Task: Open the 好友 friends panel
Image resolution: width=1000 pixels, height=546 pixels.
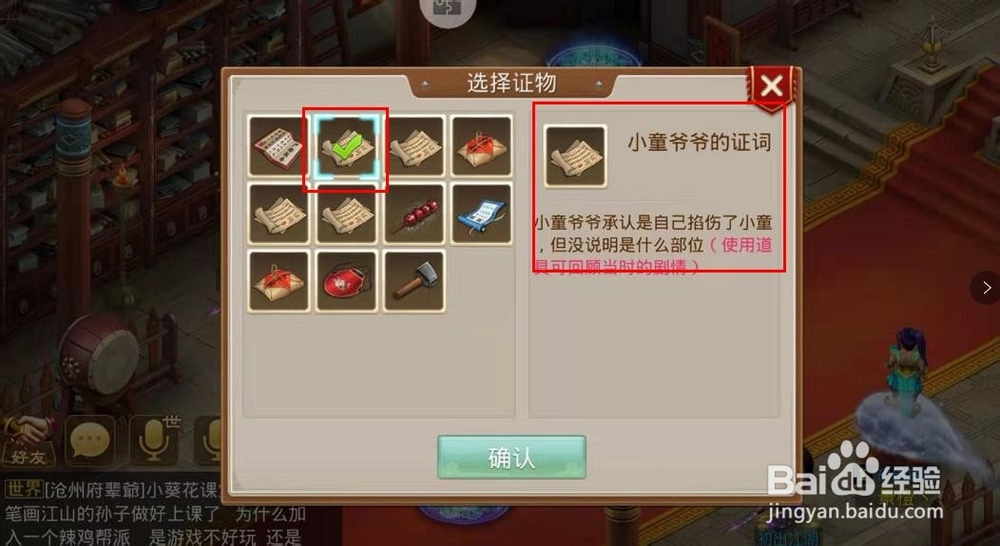Action: pyautogui.click(x=28, y=441)
